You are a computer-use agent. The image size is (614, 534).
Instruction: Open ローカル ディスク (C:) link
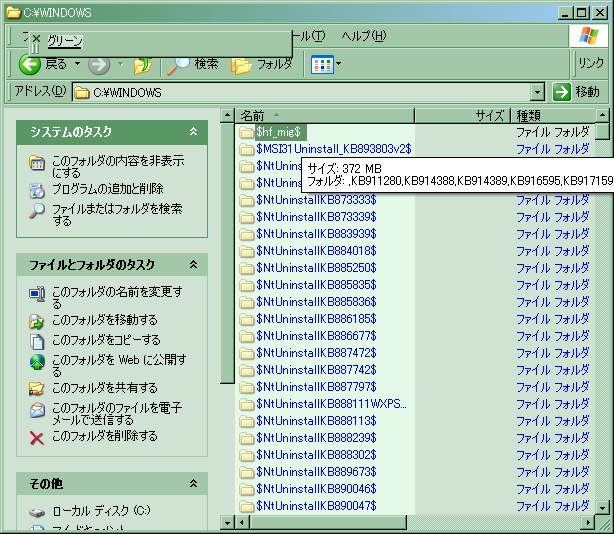click(x=101, y=511)
